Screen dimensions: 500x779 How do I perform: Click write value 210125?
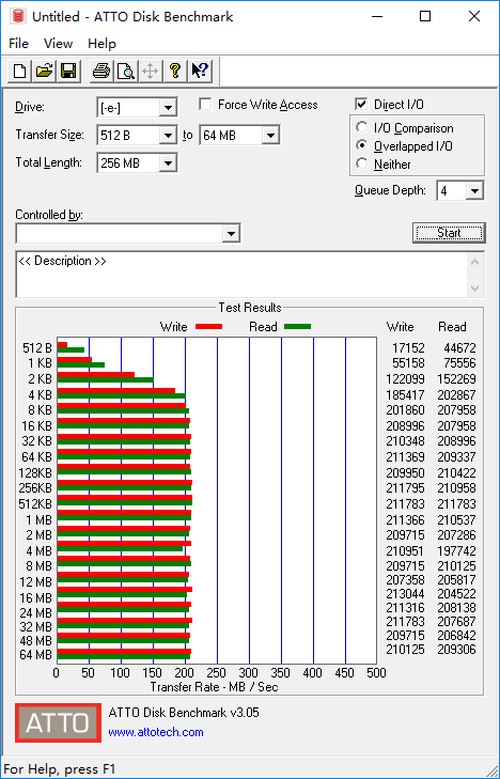pos(405,649)
